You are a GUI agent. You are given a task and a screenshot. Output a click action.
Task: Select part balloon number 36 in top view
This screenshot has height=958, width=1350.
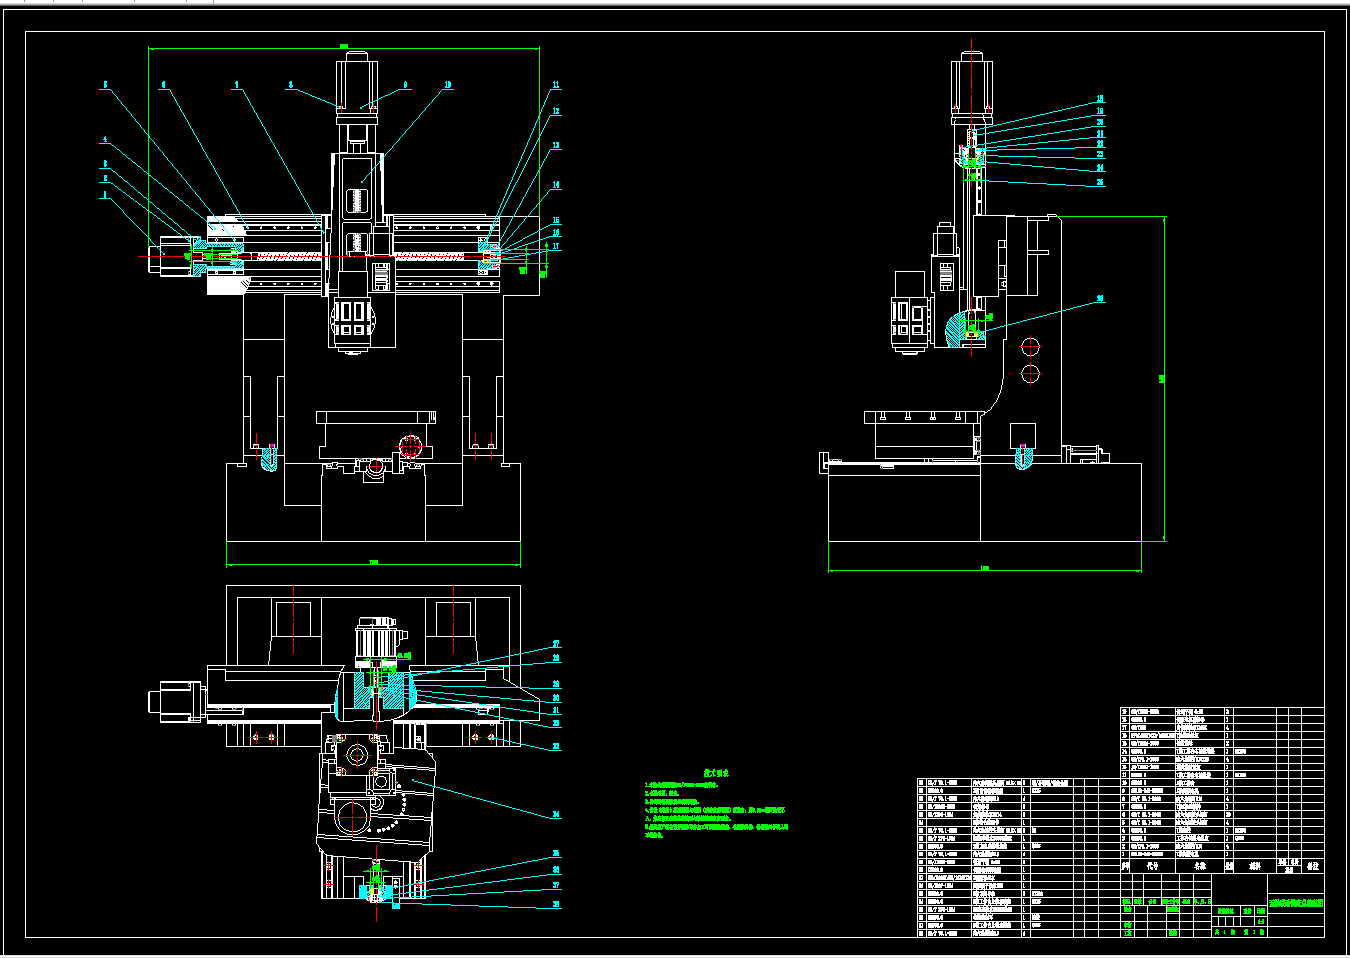coord(556,870)
